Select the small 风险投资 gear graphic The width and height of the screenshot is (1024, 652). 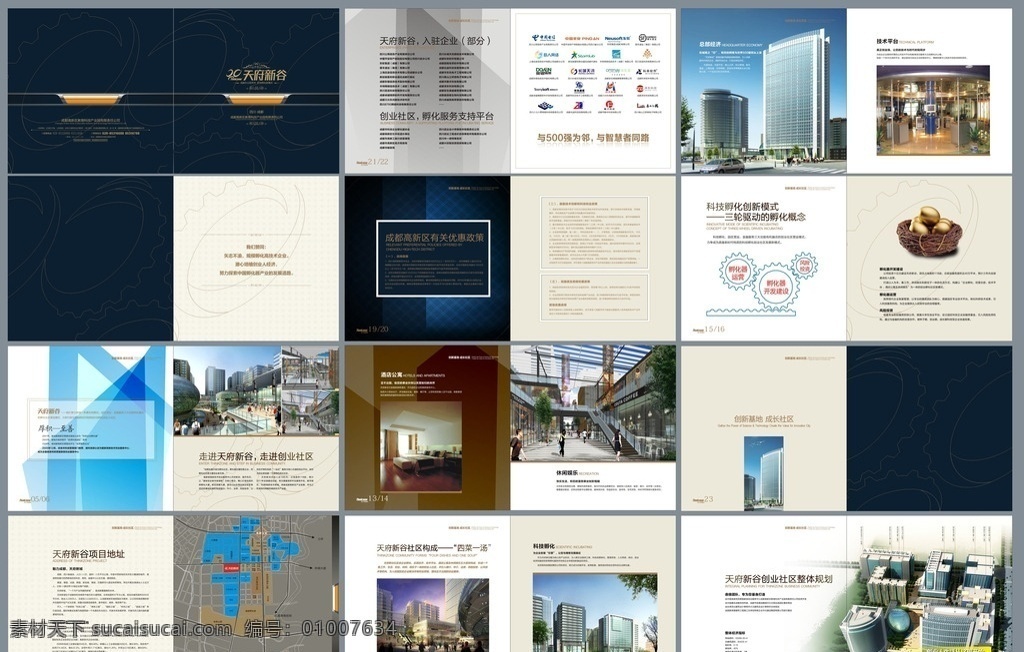(x=805, y=266)
